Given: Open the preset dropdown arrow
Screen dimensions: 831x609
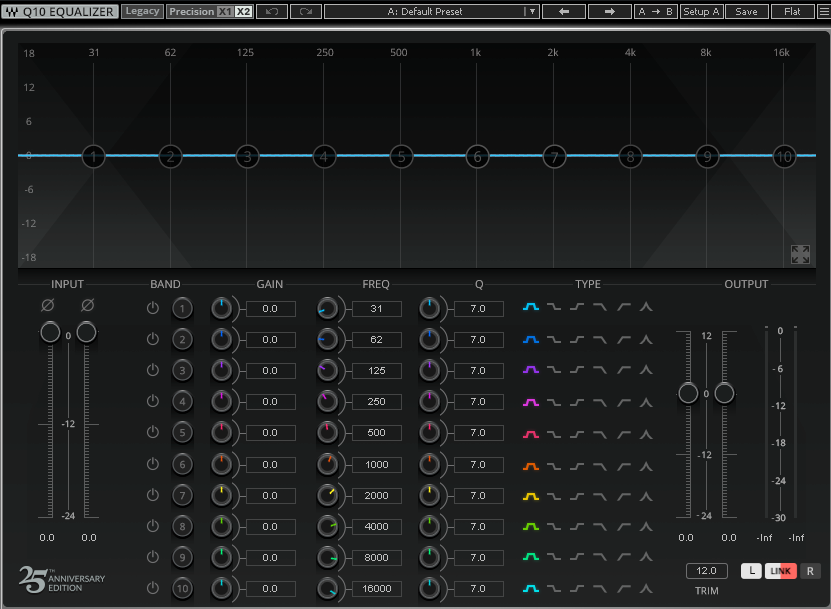Looking at the screenshot, I should click(532, 11).
